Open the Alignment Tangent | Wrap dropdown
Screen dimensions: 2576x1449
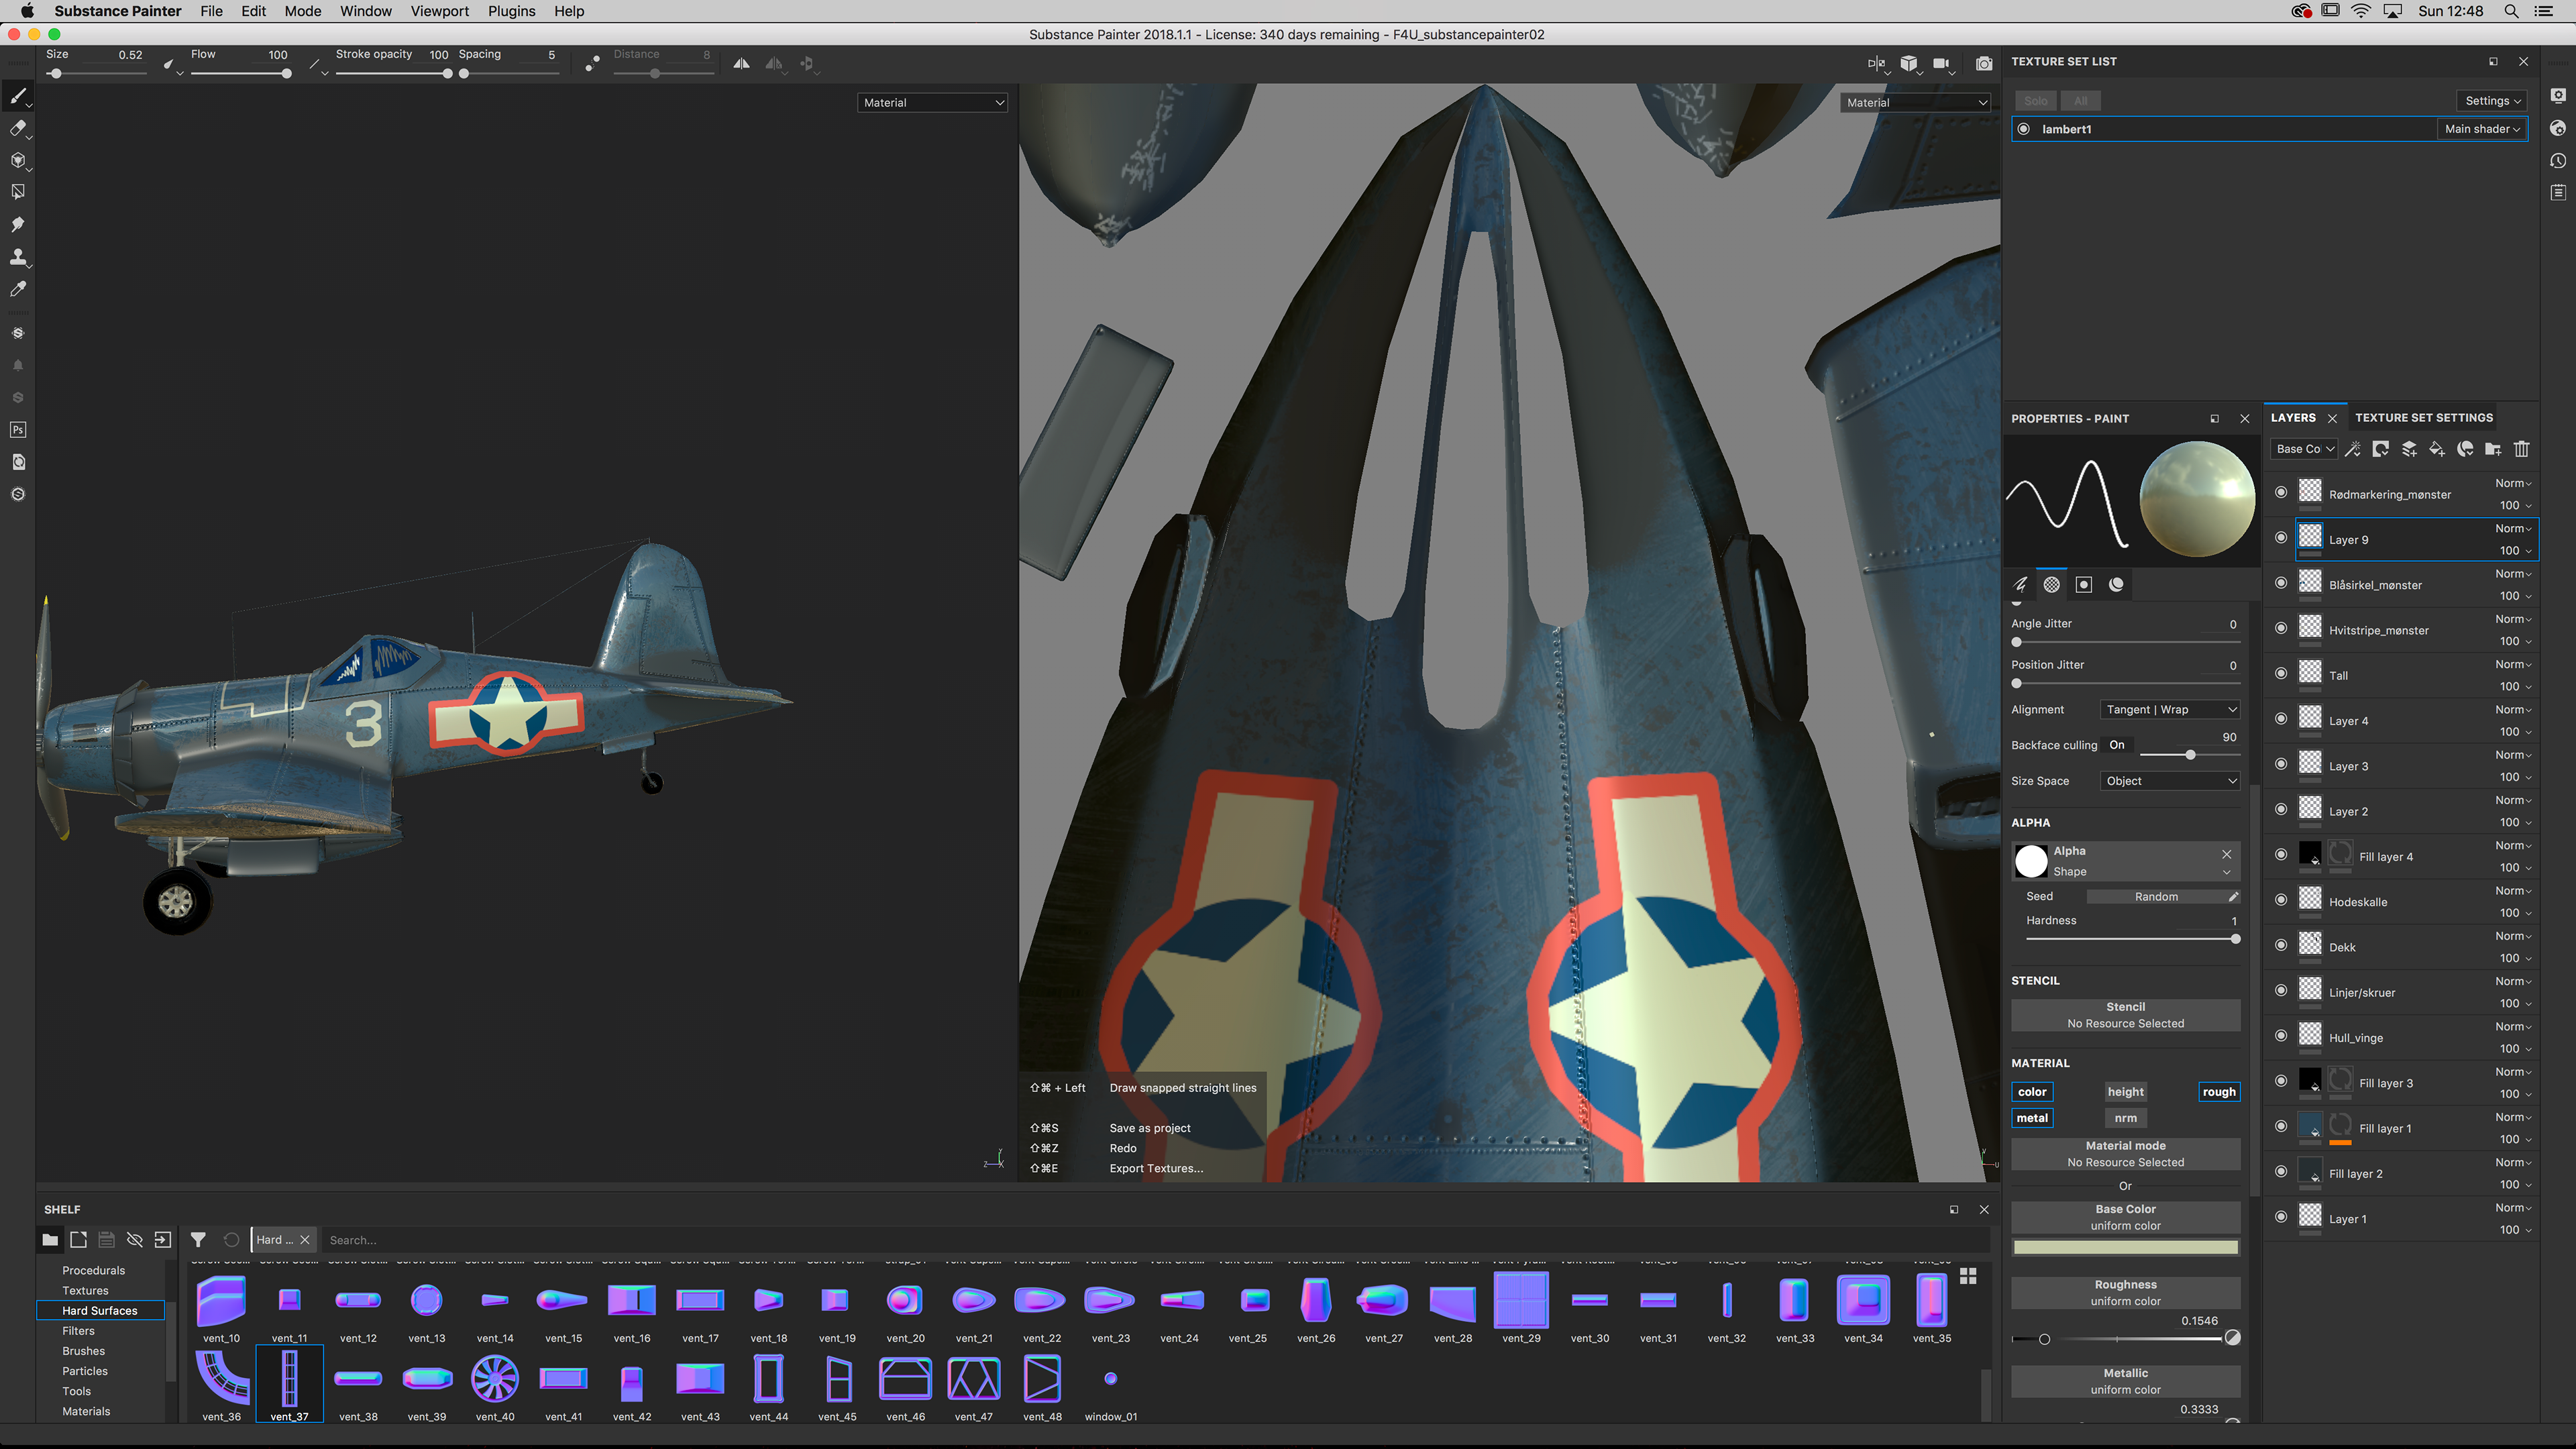2170,709
